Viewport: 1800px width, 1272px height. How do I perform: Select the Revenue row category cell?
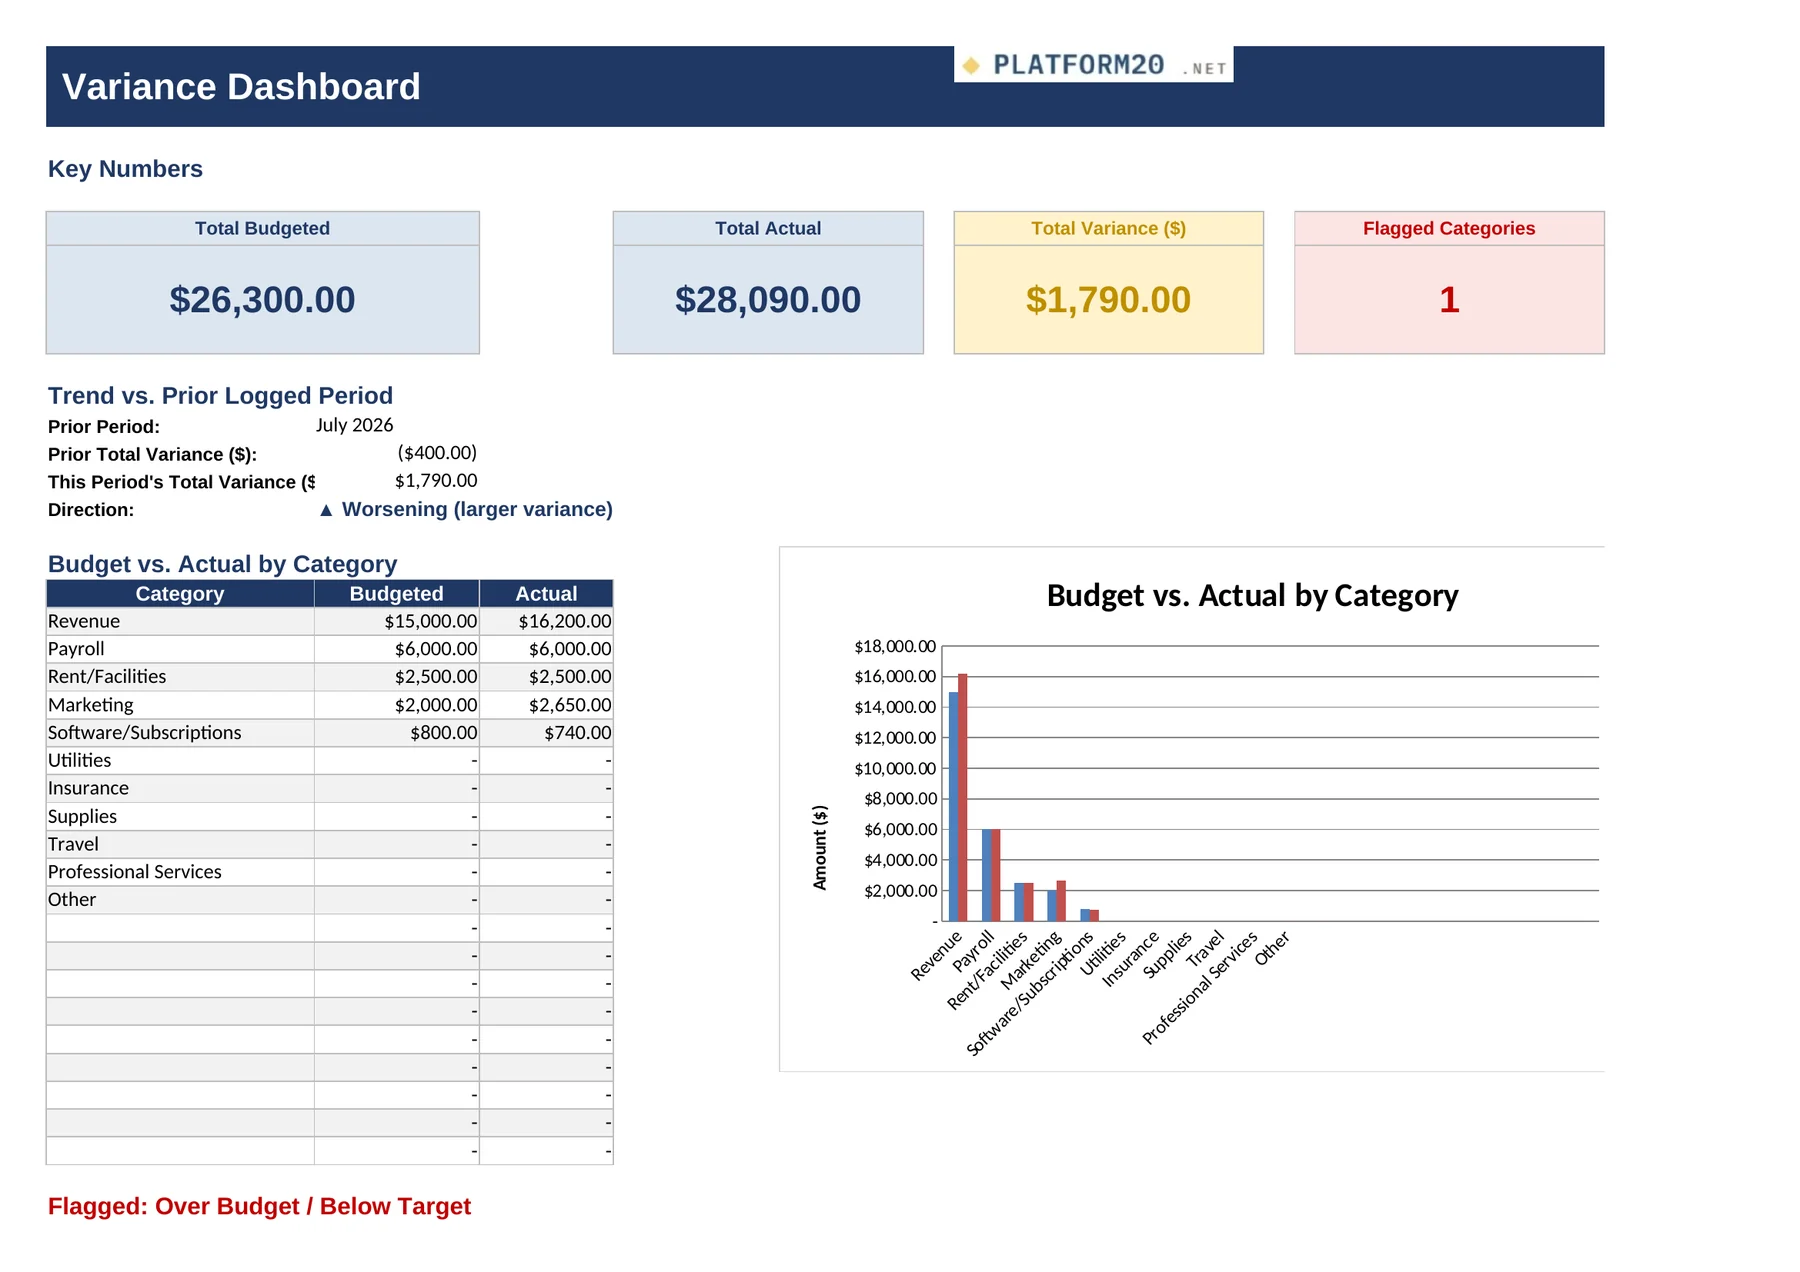[x=180, y=621]
